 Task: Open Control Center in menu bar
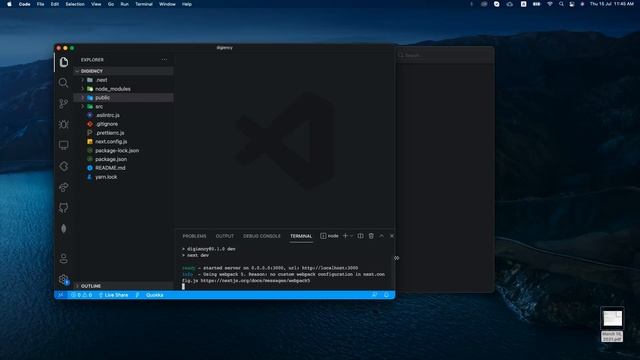572,4
